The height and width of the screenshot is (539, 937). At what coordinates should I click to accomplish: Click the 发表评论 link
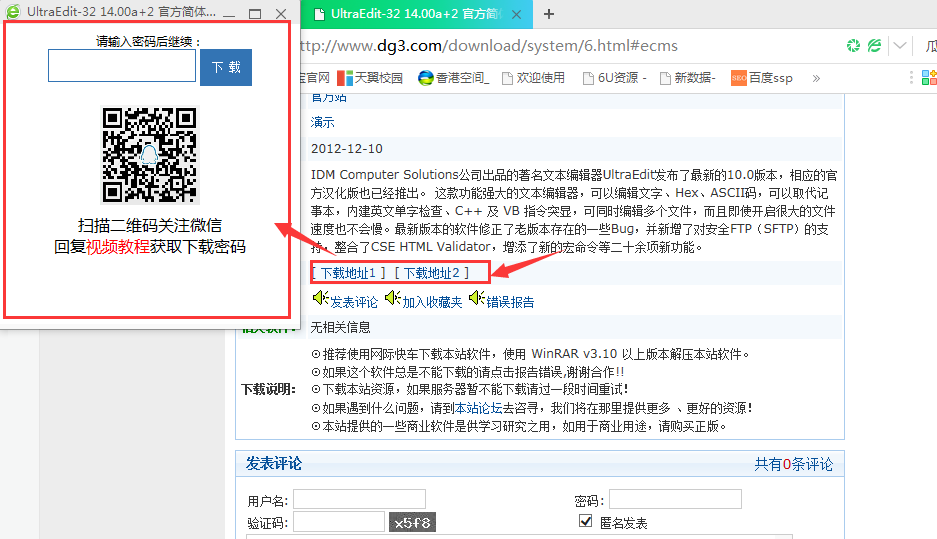354,302
